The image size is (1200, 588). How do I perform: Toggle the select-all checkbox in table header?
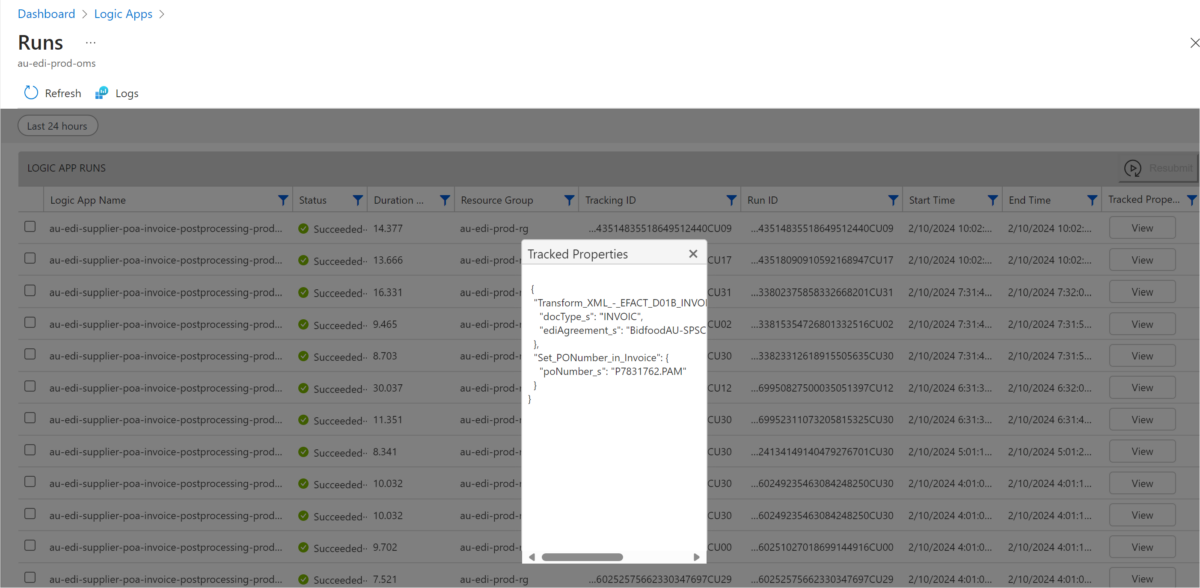29,199
